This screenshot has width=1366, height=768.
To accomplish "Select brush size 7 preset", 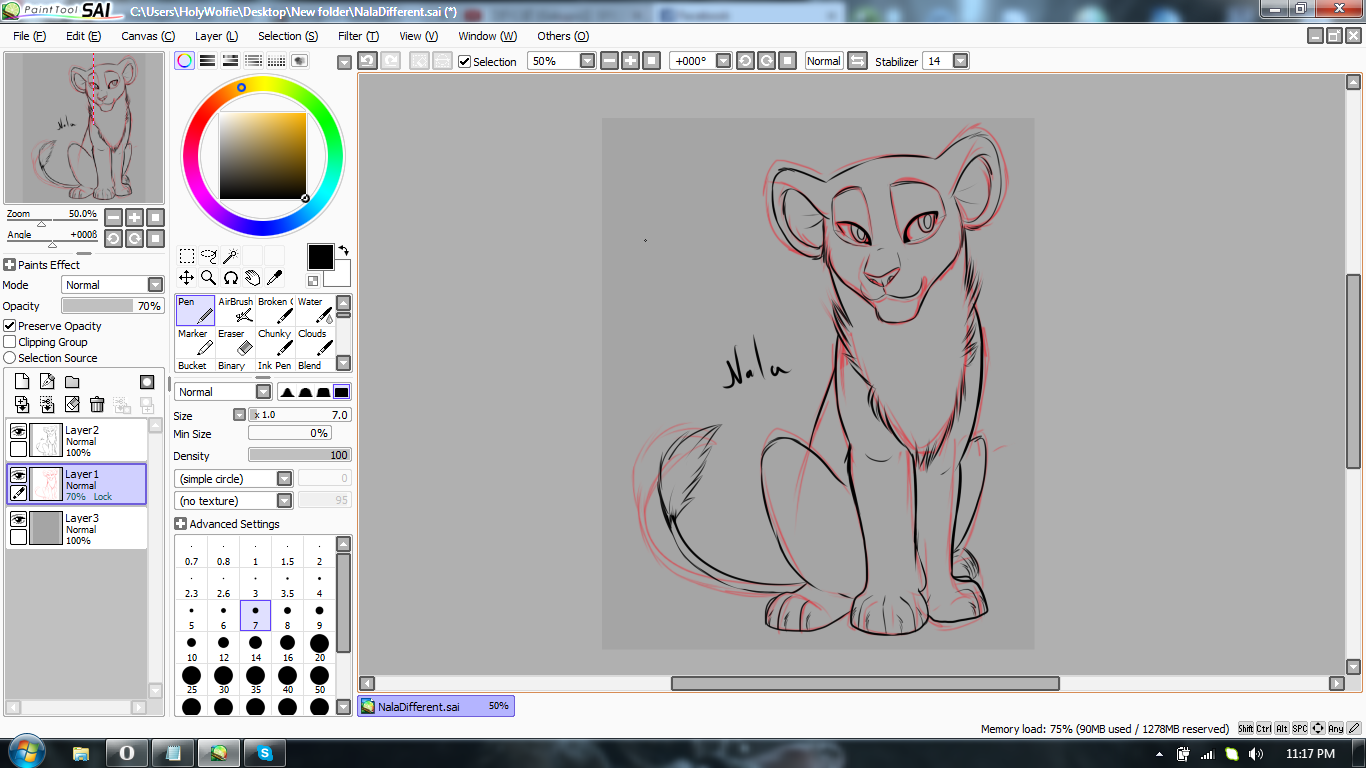I will [255, 615].
